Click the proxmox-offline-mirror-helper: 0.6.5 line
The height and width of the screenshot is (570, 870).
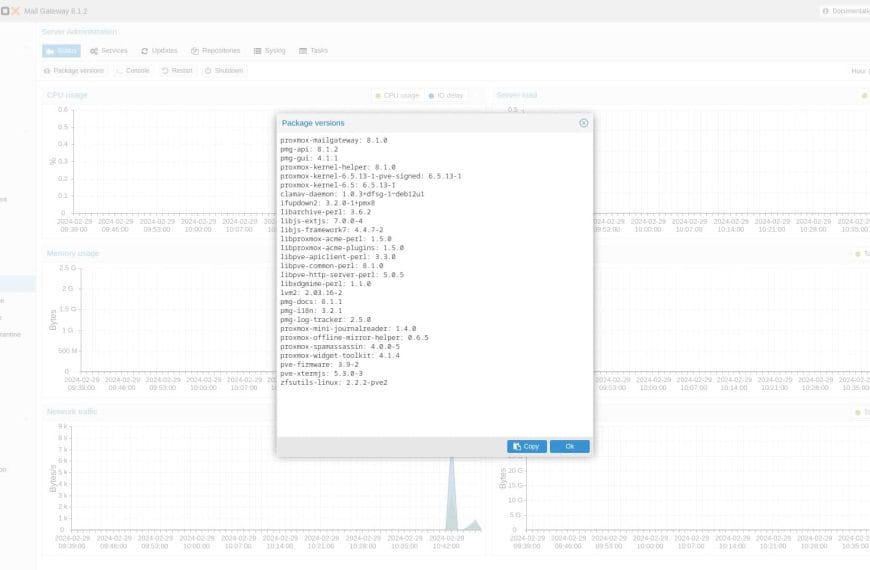coord(354,337)
